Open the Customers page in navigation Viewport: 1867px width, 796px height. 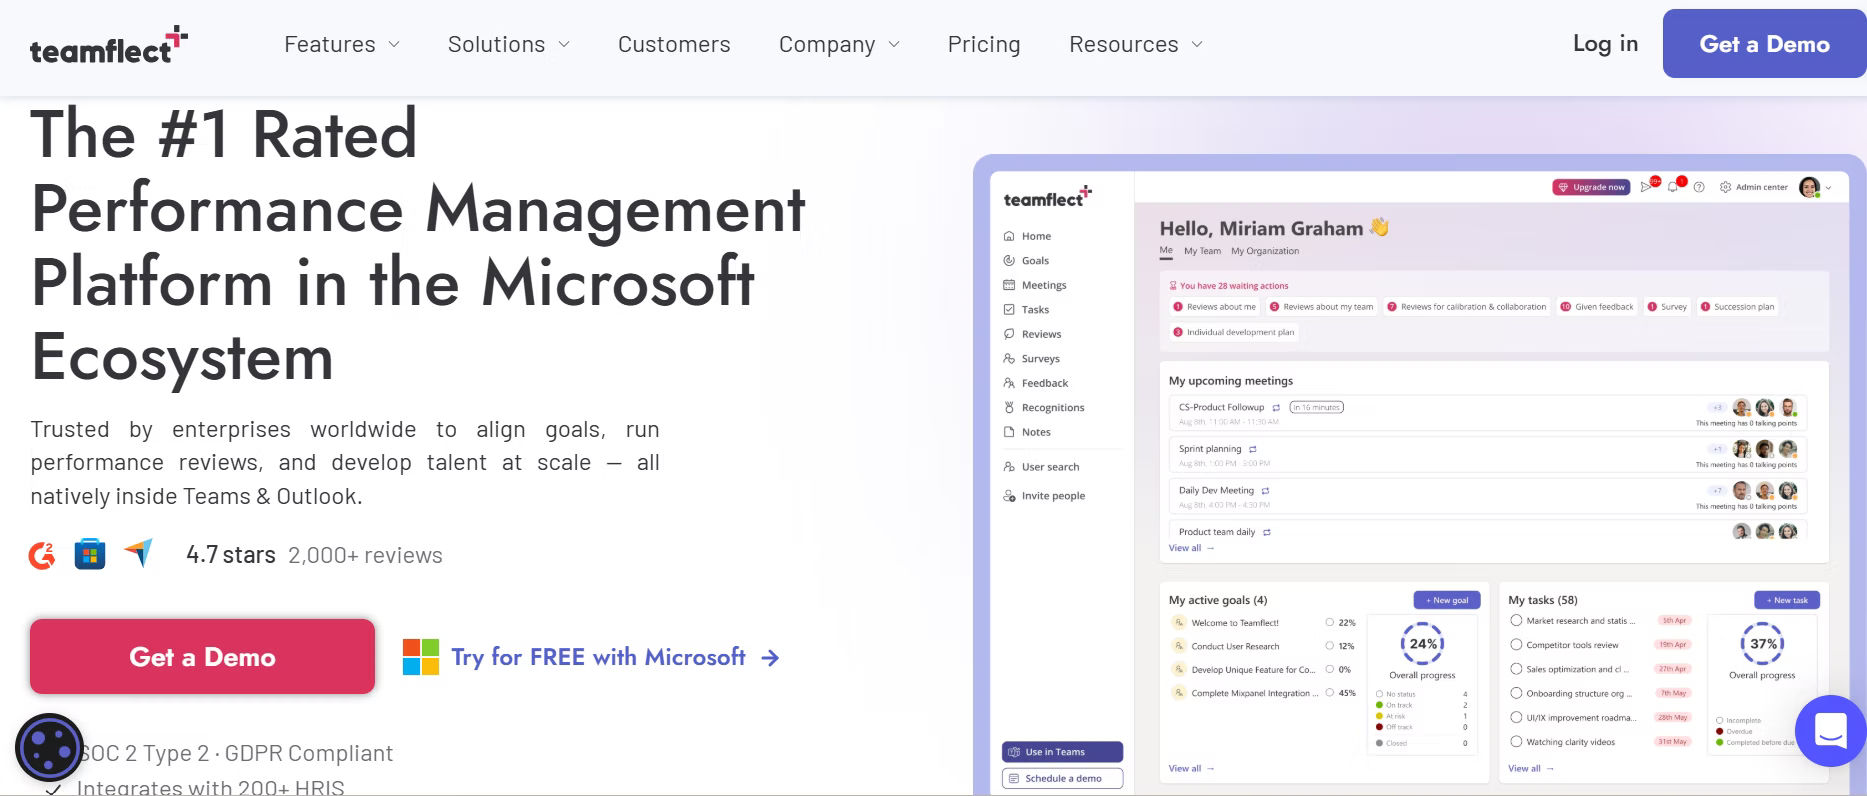click(x=674, y=45)
